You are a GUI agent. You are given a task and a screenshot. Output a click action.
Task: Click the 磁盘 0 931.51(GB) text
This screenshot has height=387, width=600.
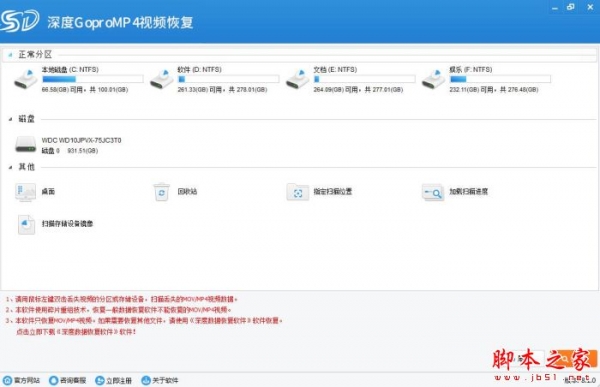(70, 151)
